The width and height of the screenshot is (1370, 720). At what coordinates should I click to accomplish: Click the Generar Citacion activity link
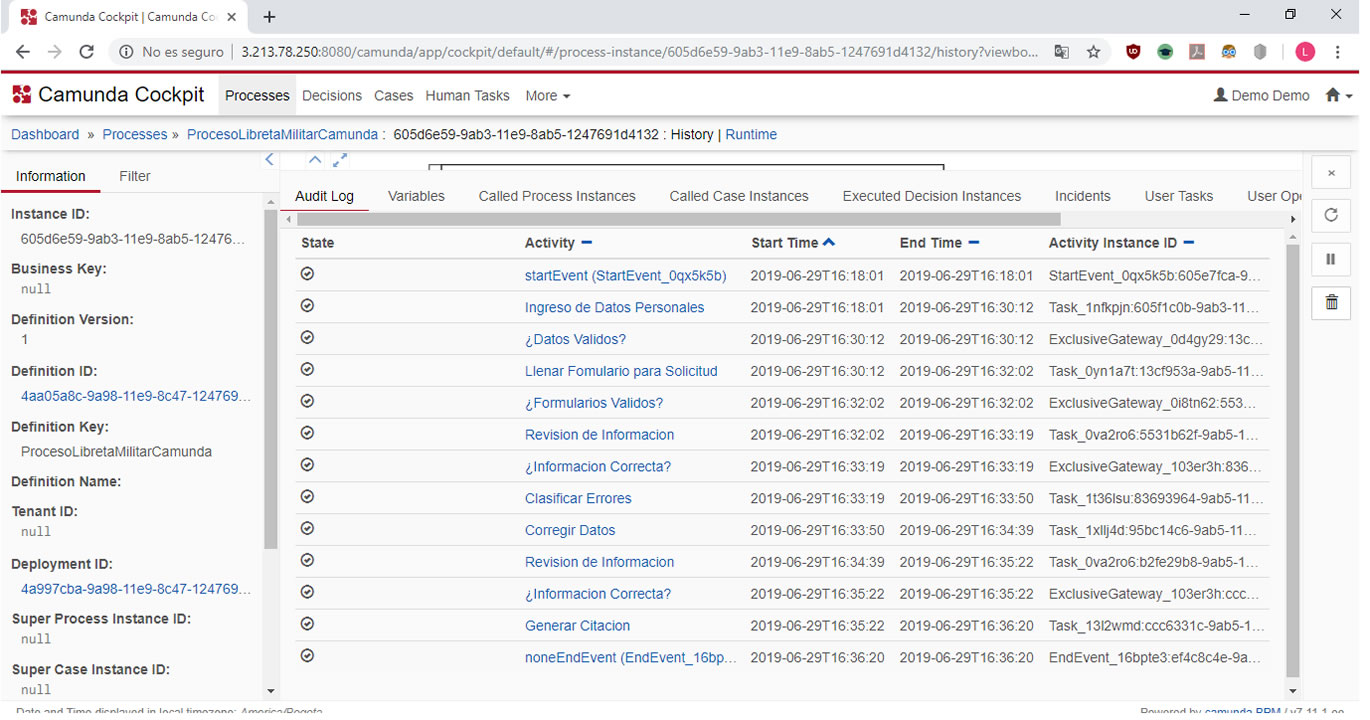[x=577, y=626]
